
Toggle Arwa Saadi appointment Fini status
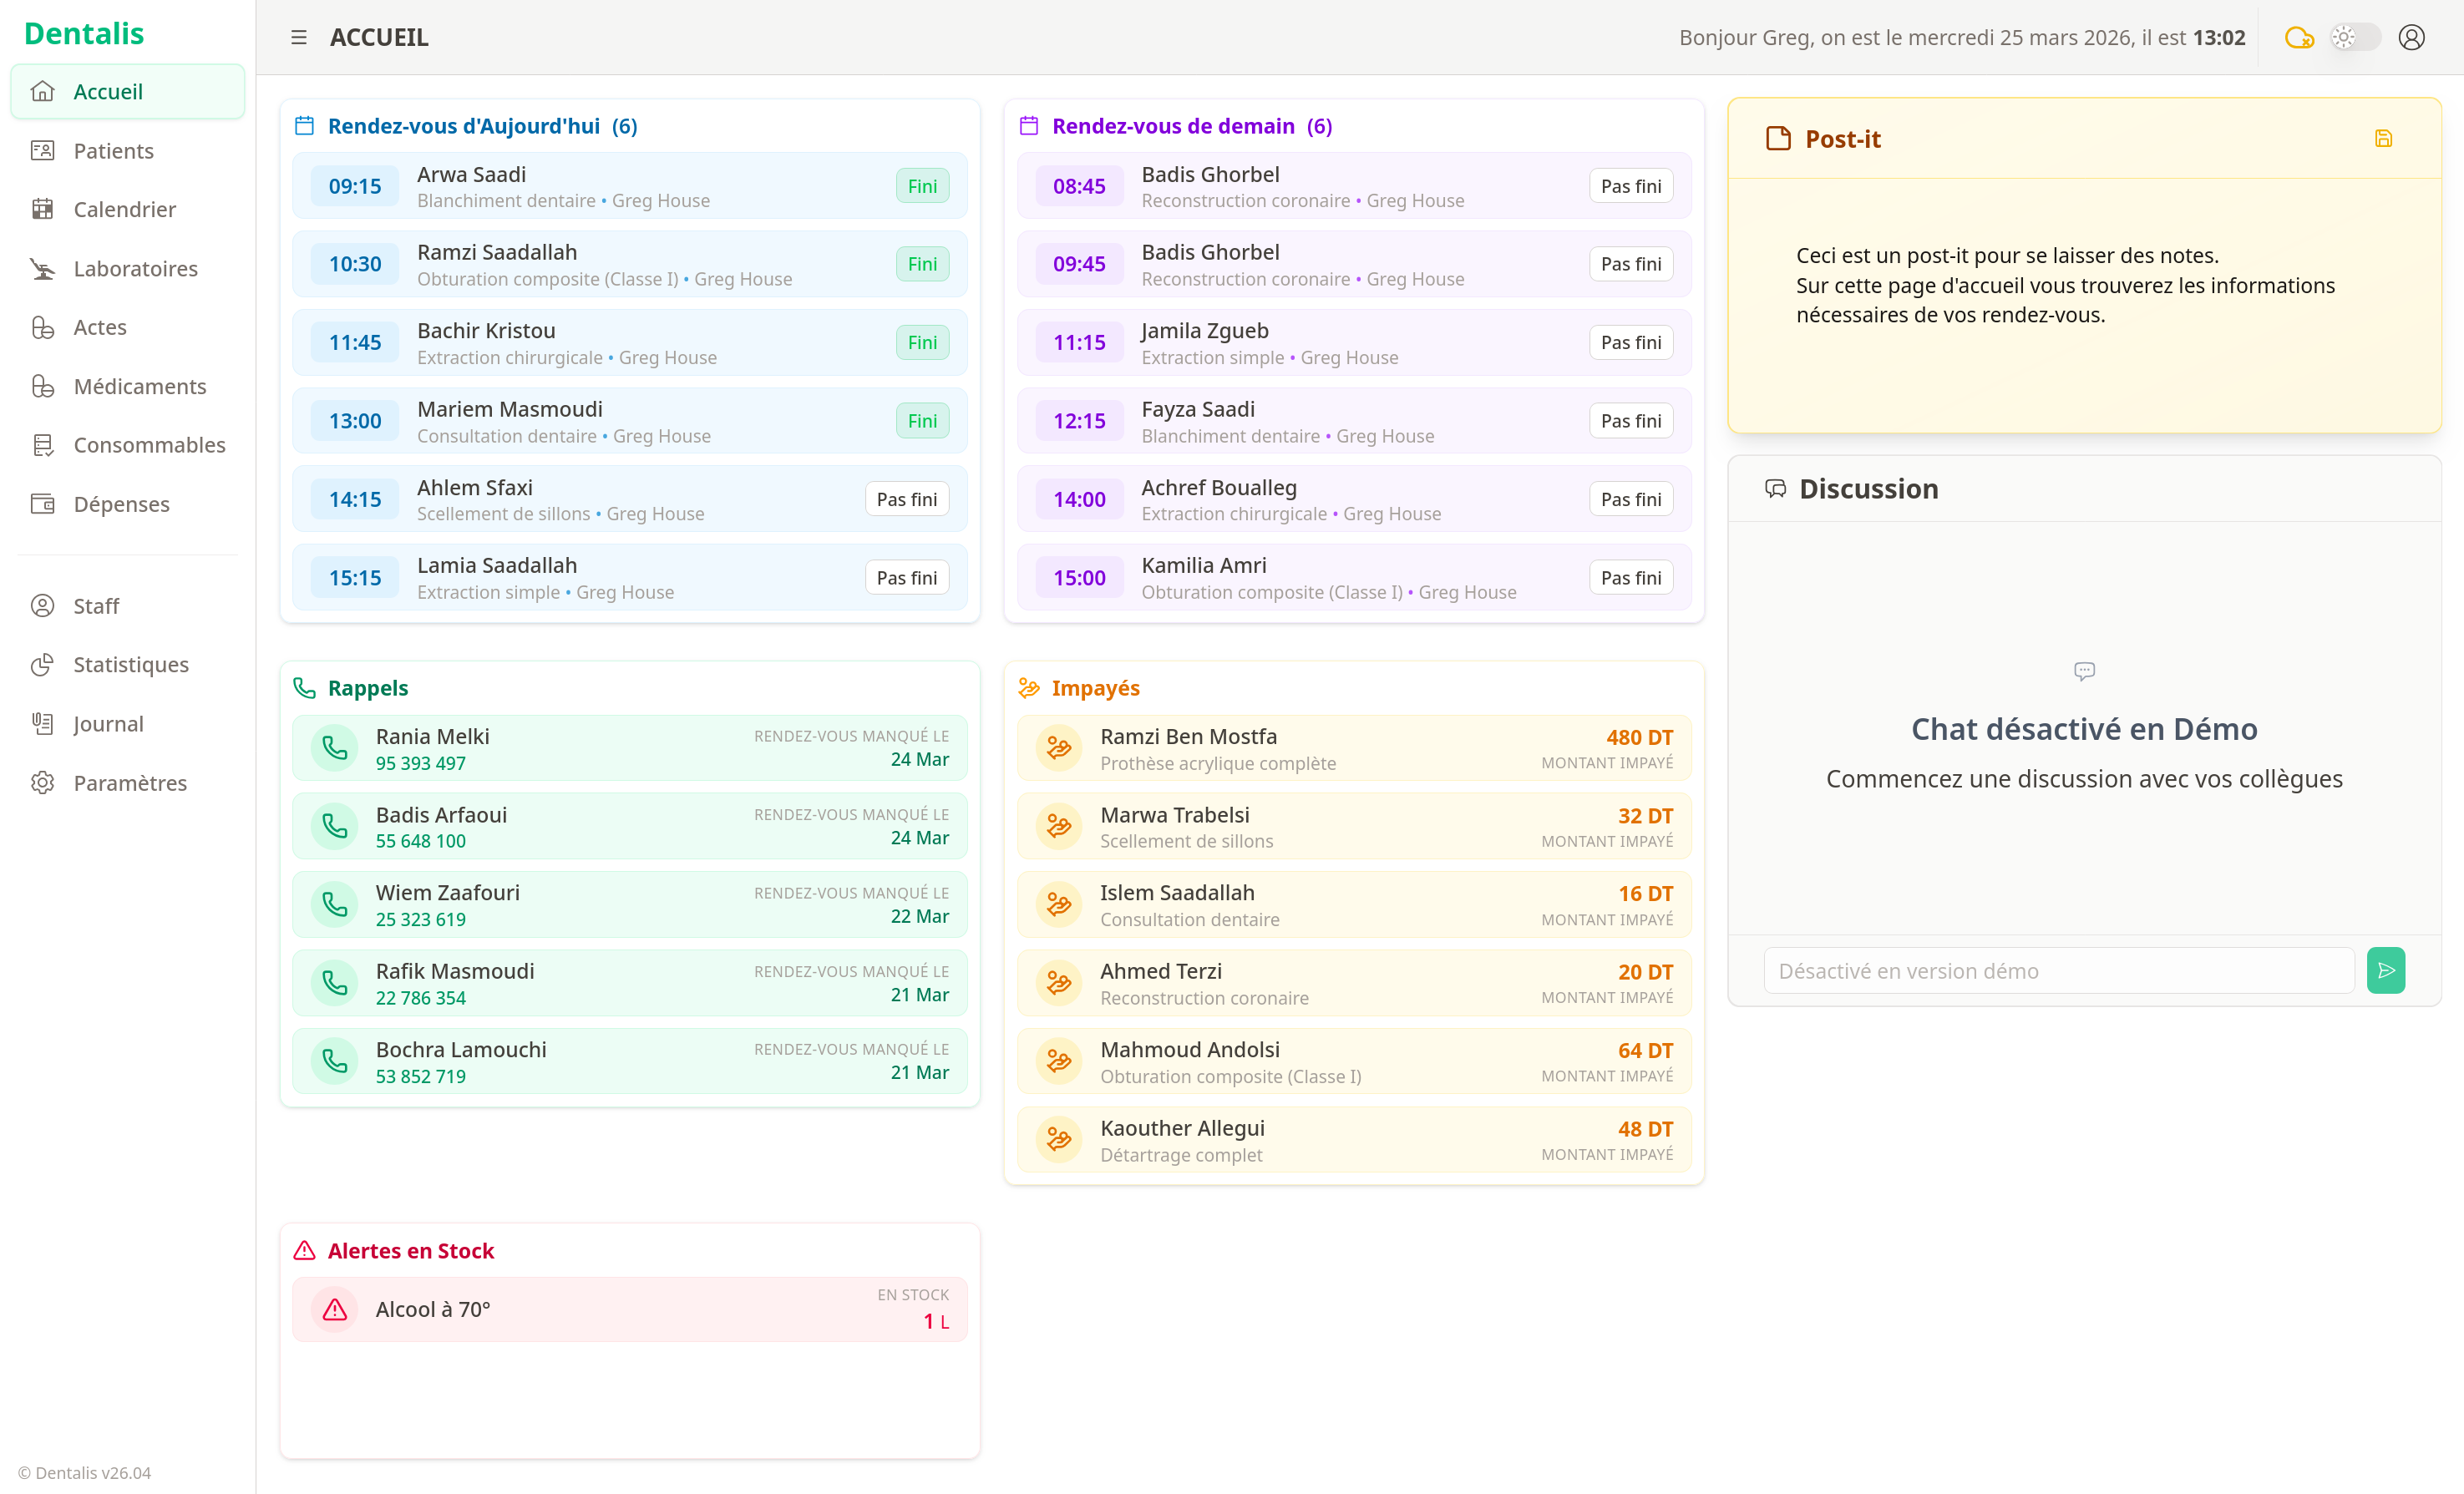(921, 186)
